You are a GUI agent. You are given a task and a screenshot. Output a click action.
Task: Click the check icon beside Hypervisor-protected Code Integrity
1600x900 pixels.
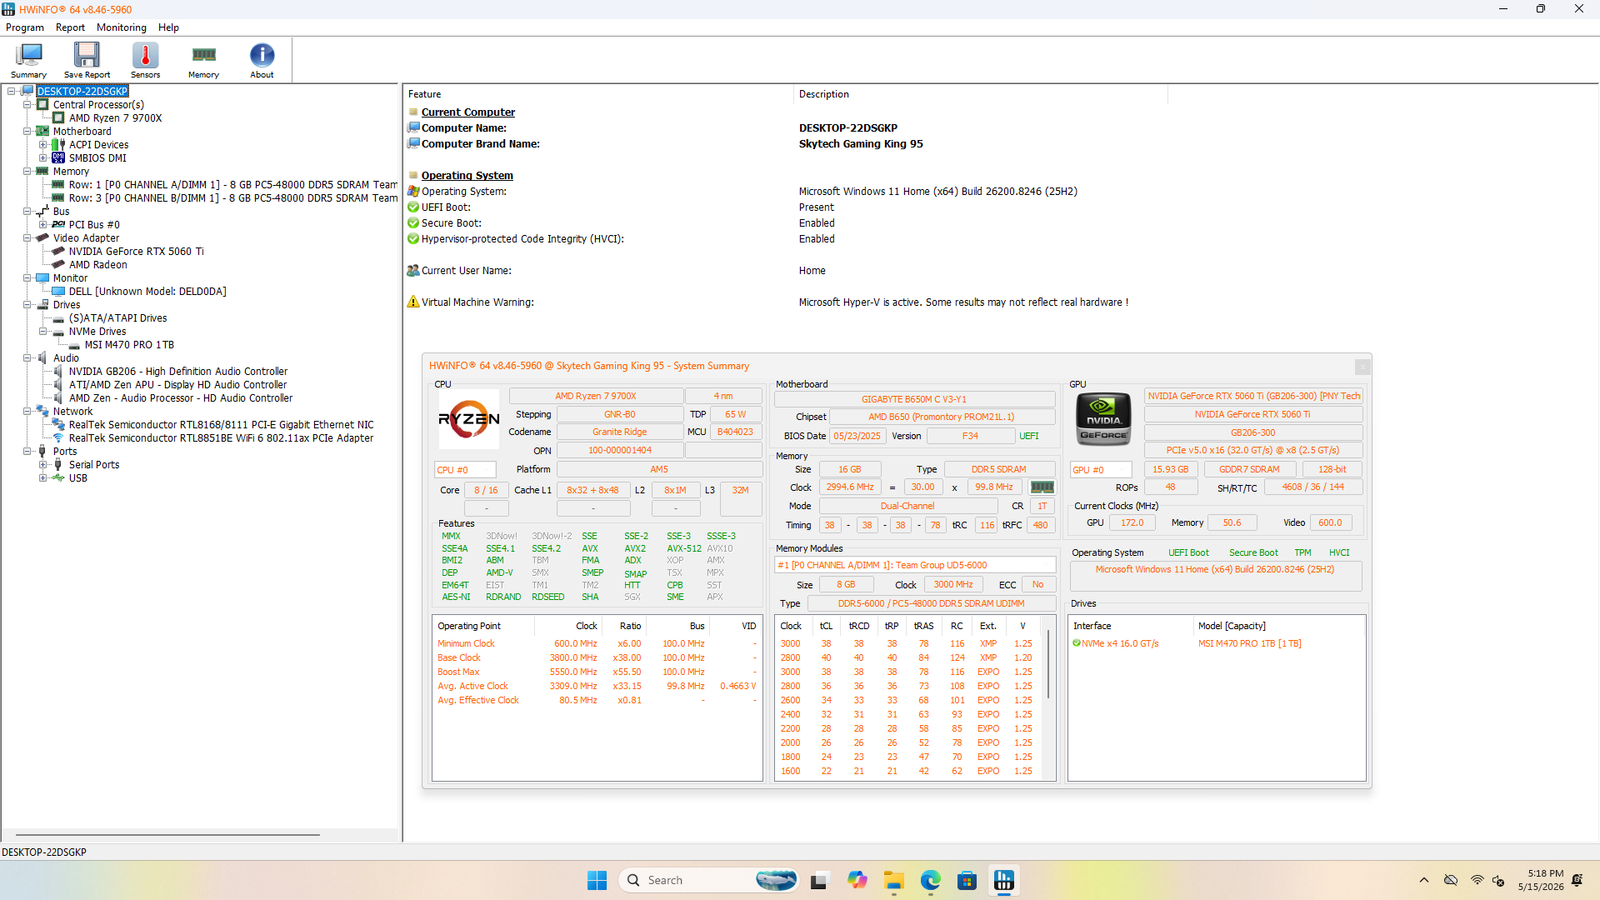click(413, 239)
